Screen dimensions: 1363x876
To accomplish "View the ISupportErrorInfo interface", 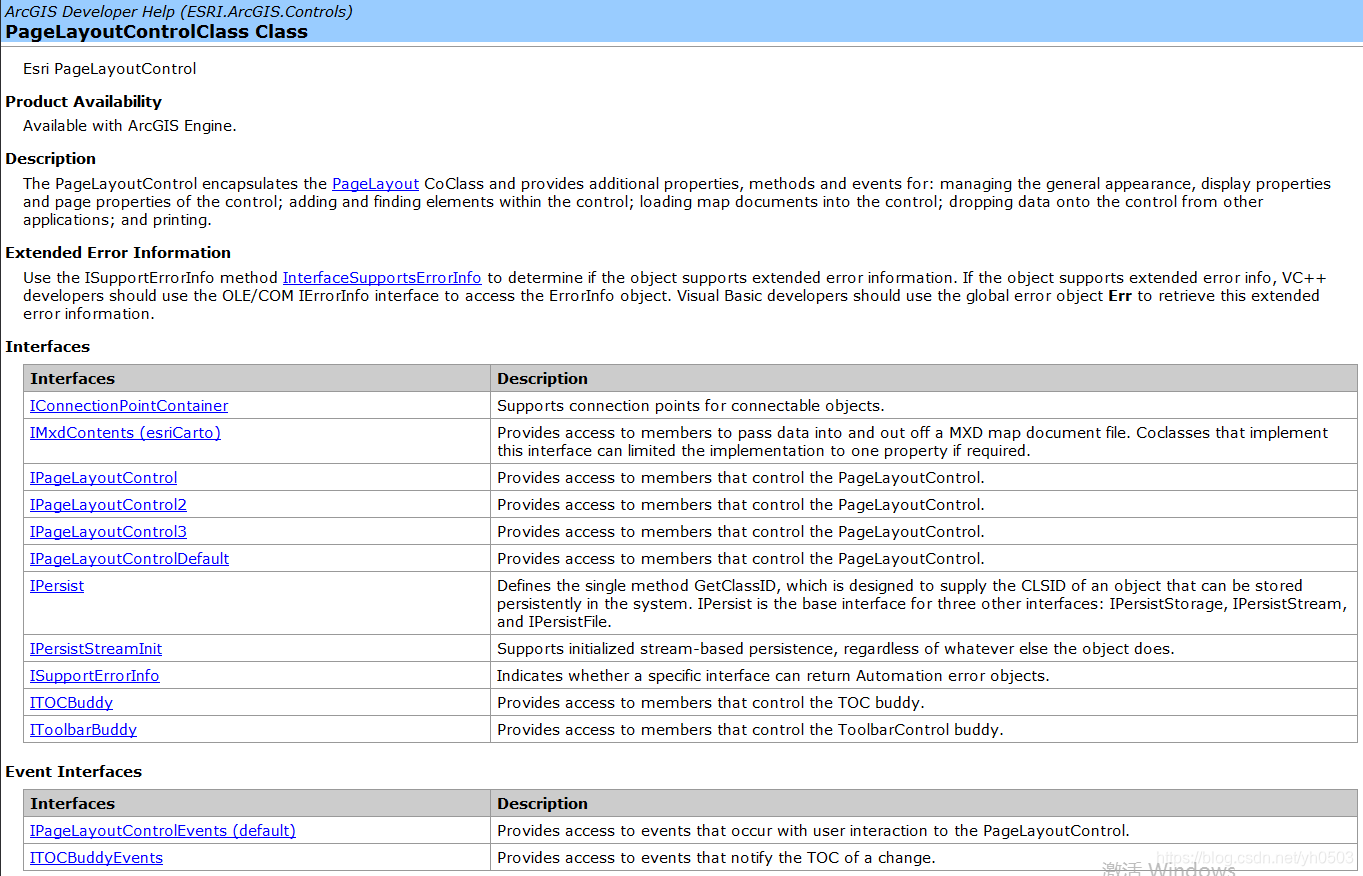I will [x=94, y=676].
